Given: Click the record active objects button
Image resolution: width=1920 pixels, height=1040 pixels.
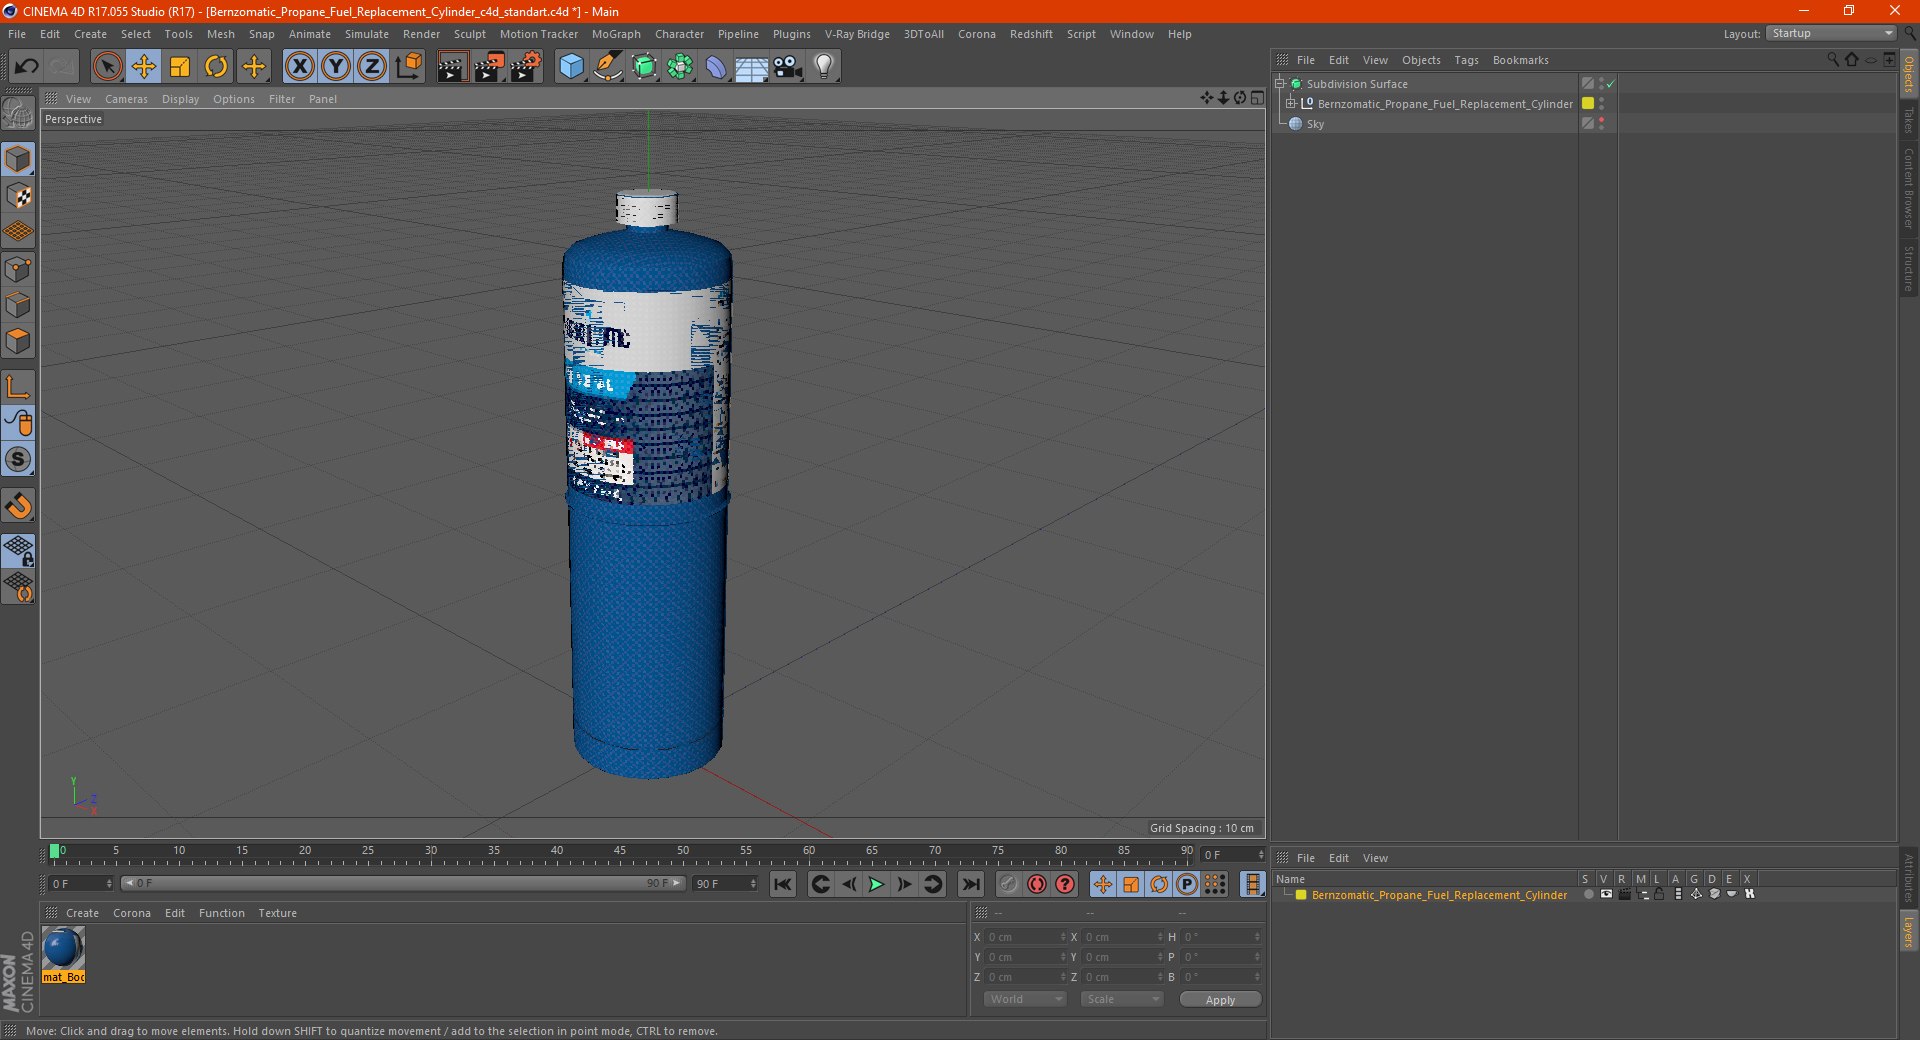Looking at the screenshot, I should coord(1008,884).
